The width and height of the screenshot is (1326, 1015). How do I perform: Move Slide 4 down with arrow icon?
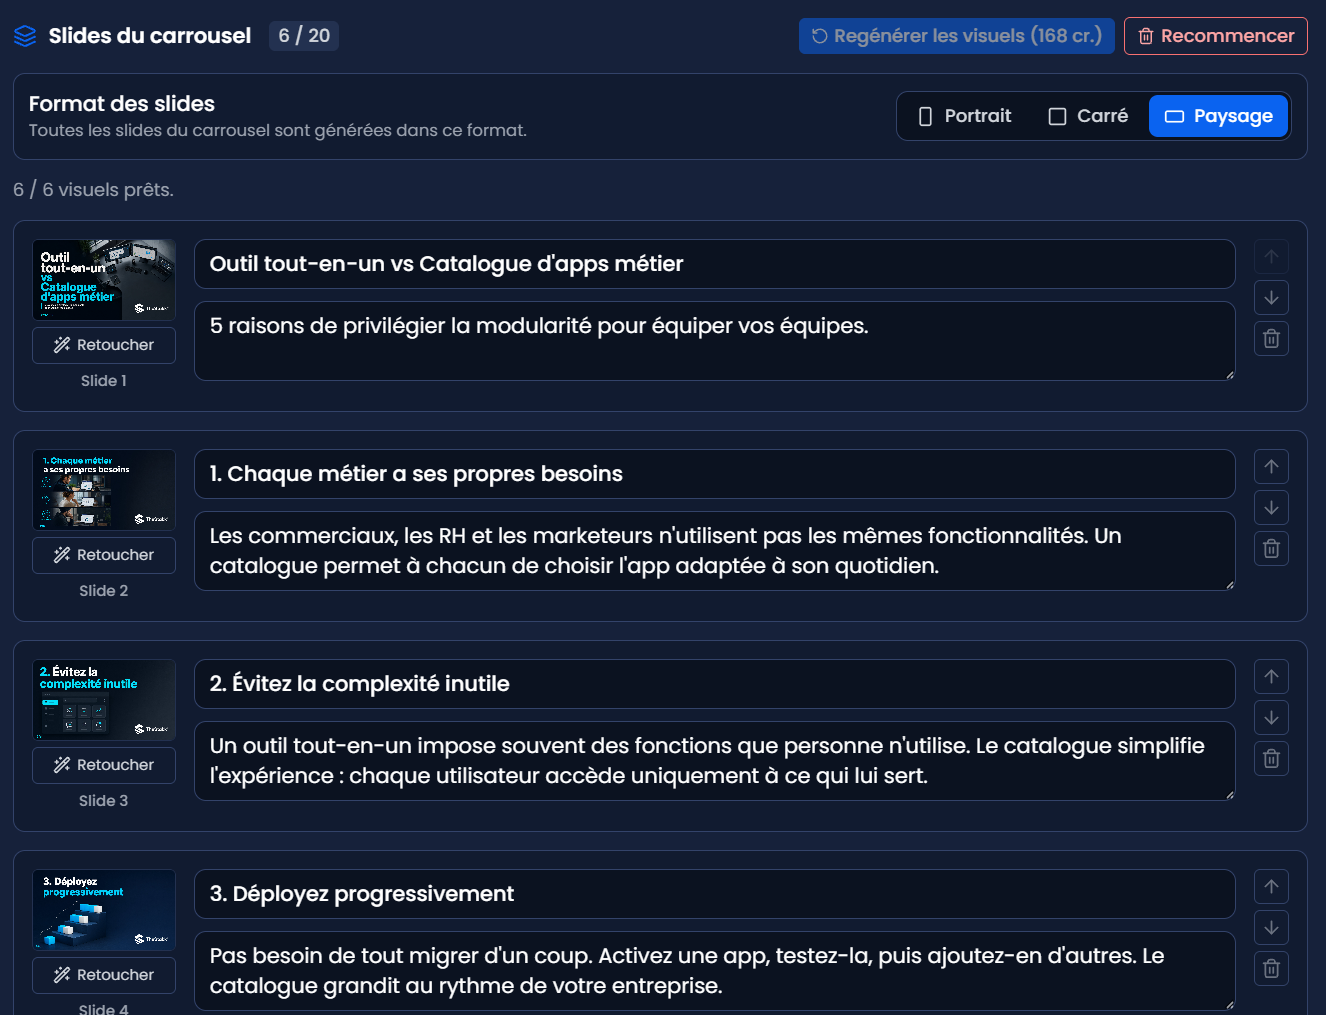pos(1271,928)
